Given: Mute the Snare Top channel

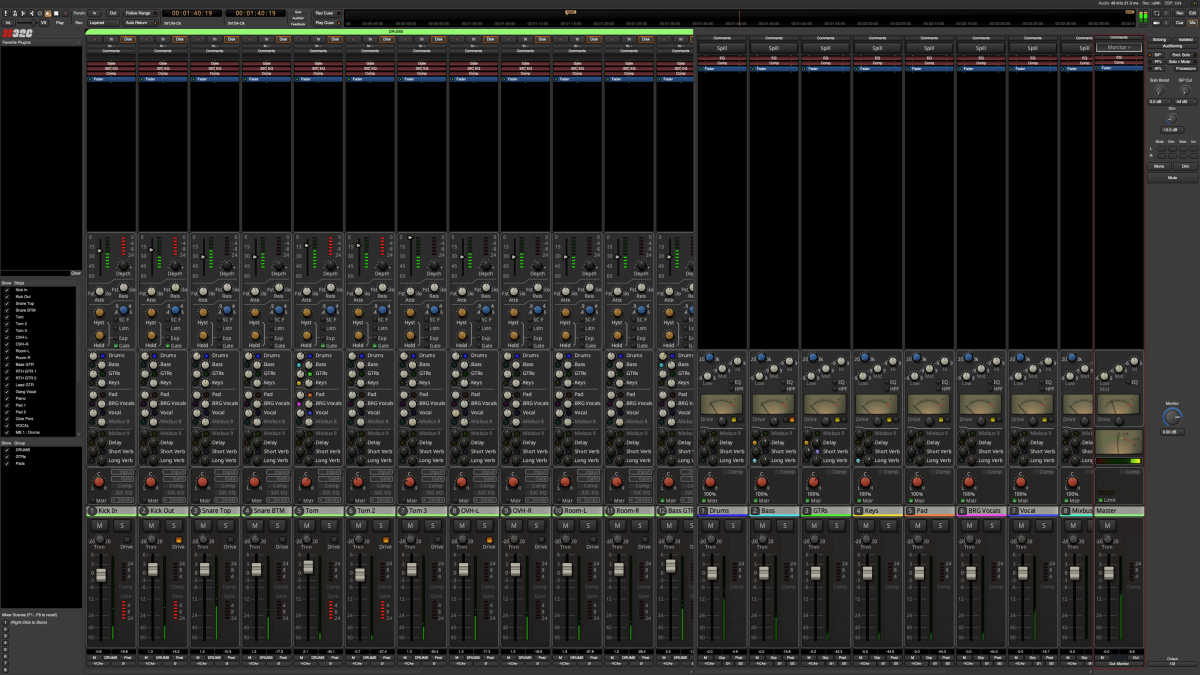Looking at the screenshot, I should click(203, 525).
